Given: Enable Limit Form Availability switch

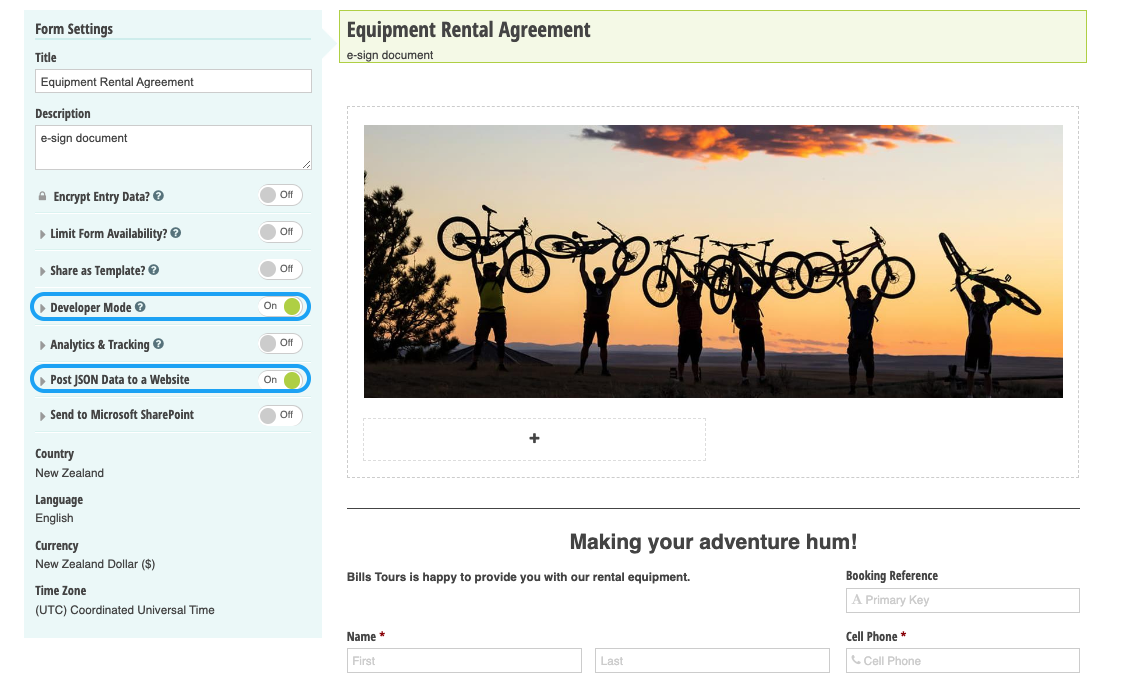Looking at the screenshot, I should [x=280, y=232].
